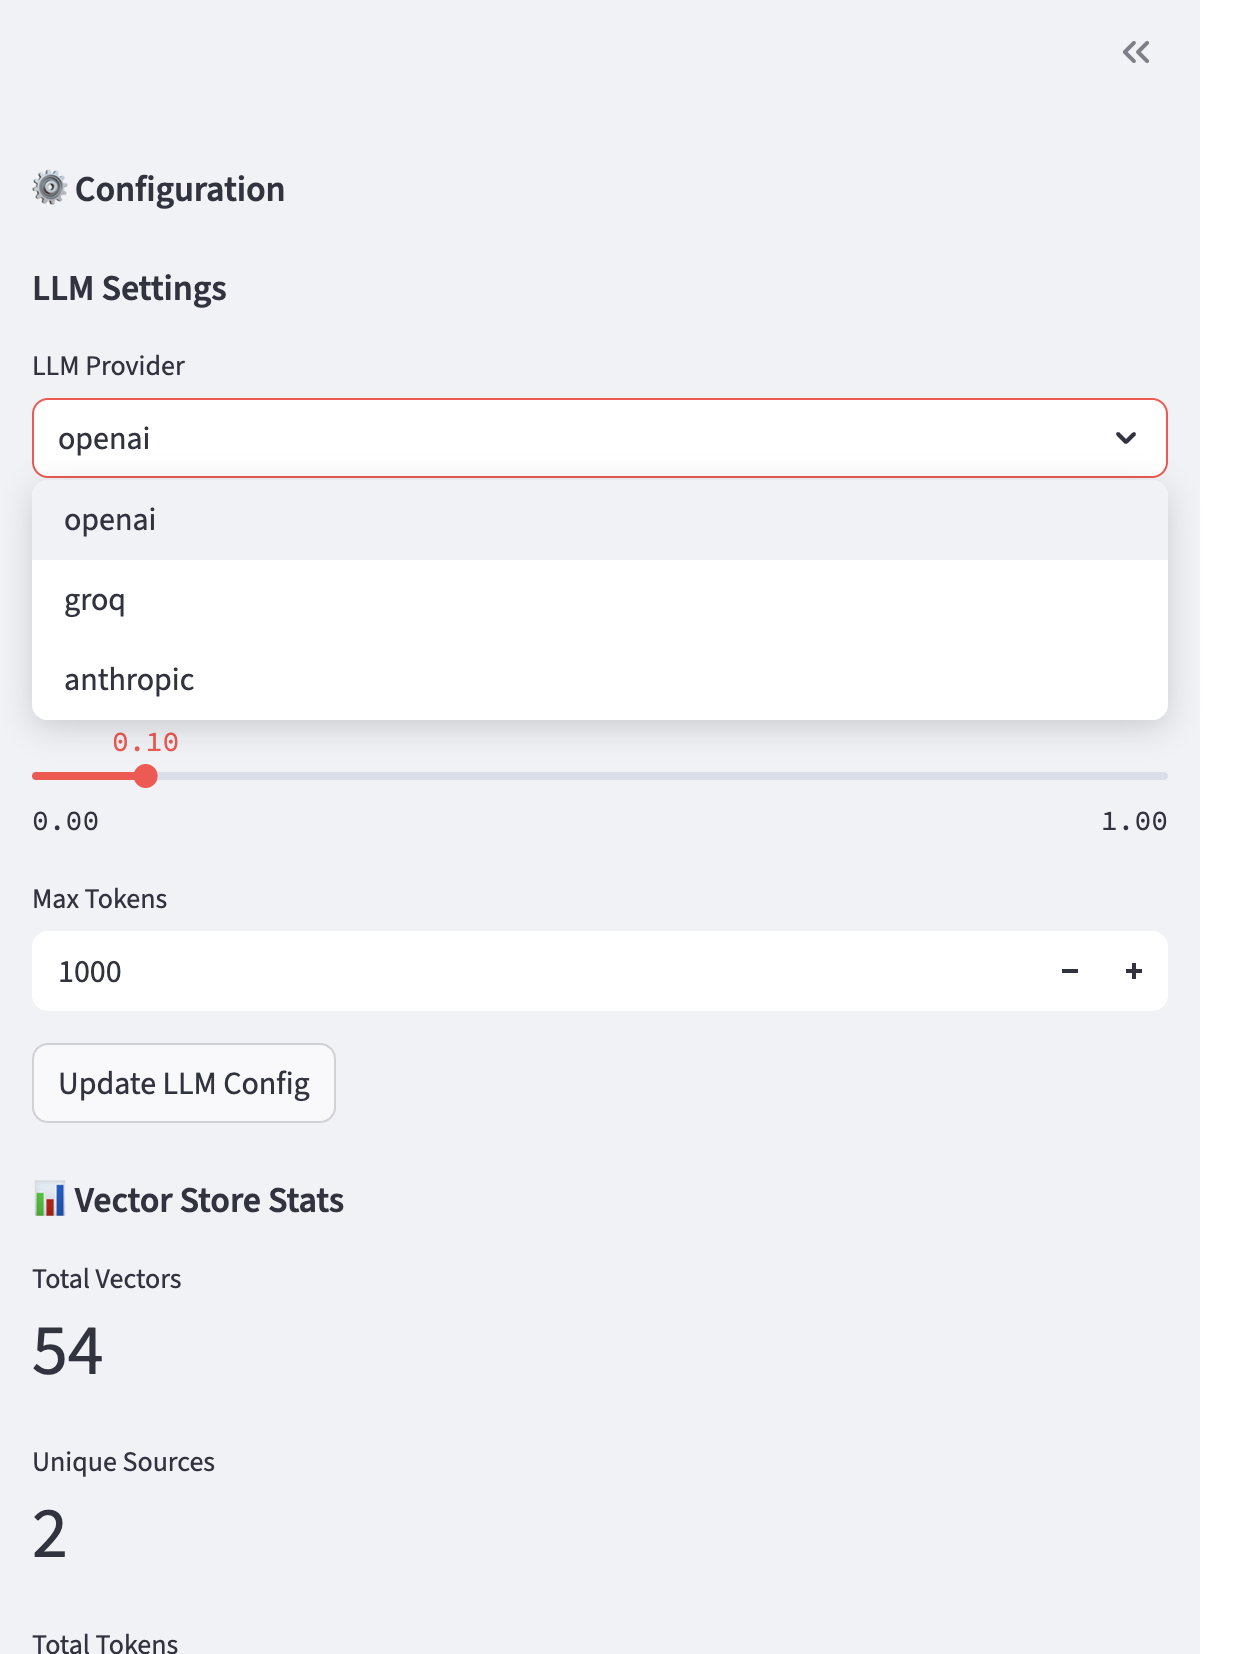Click the Update LLM Config button
Viewport: 1244px width, 1654px height.
(184, 1083)
